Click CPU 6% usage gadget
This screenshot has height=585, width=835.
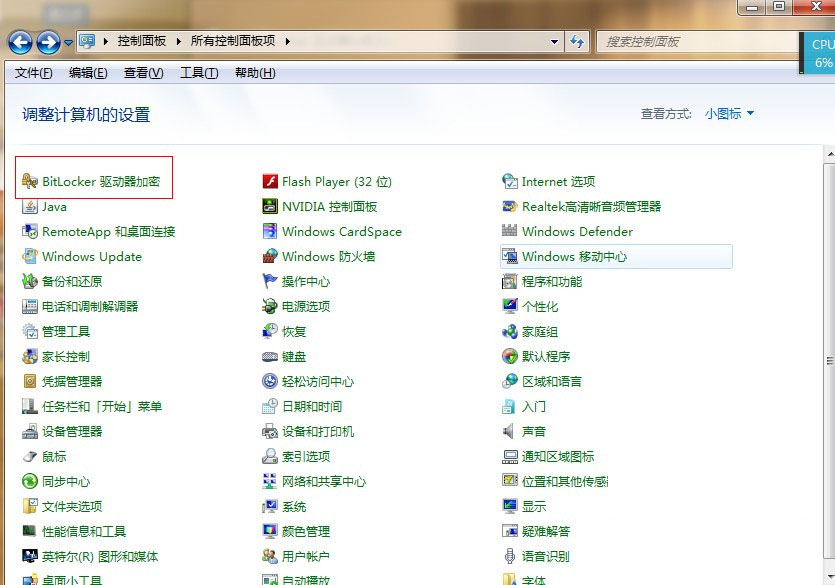pyautogui.click(x=817, y=53)
